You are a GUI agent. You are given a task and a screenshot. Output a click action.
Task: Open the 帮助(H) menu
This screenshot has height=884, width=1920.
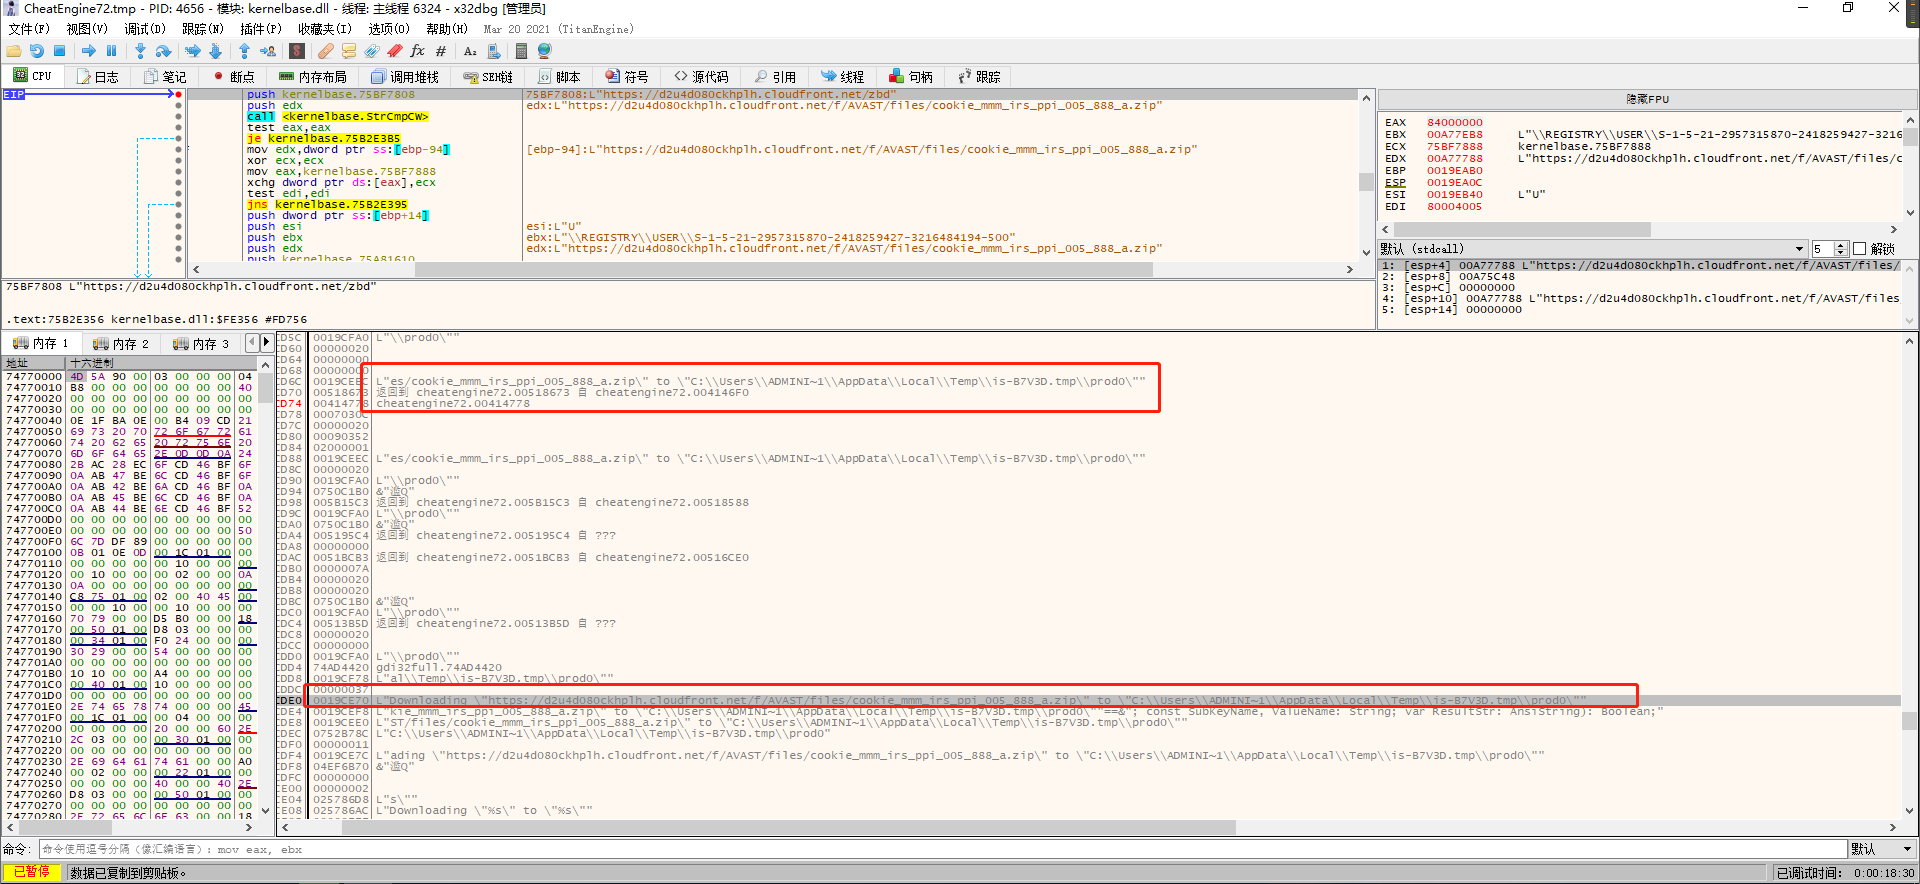[x=447, y=29]
